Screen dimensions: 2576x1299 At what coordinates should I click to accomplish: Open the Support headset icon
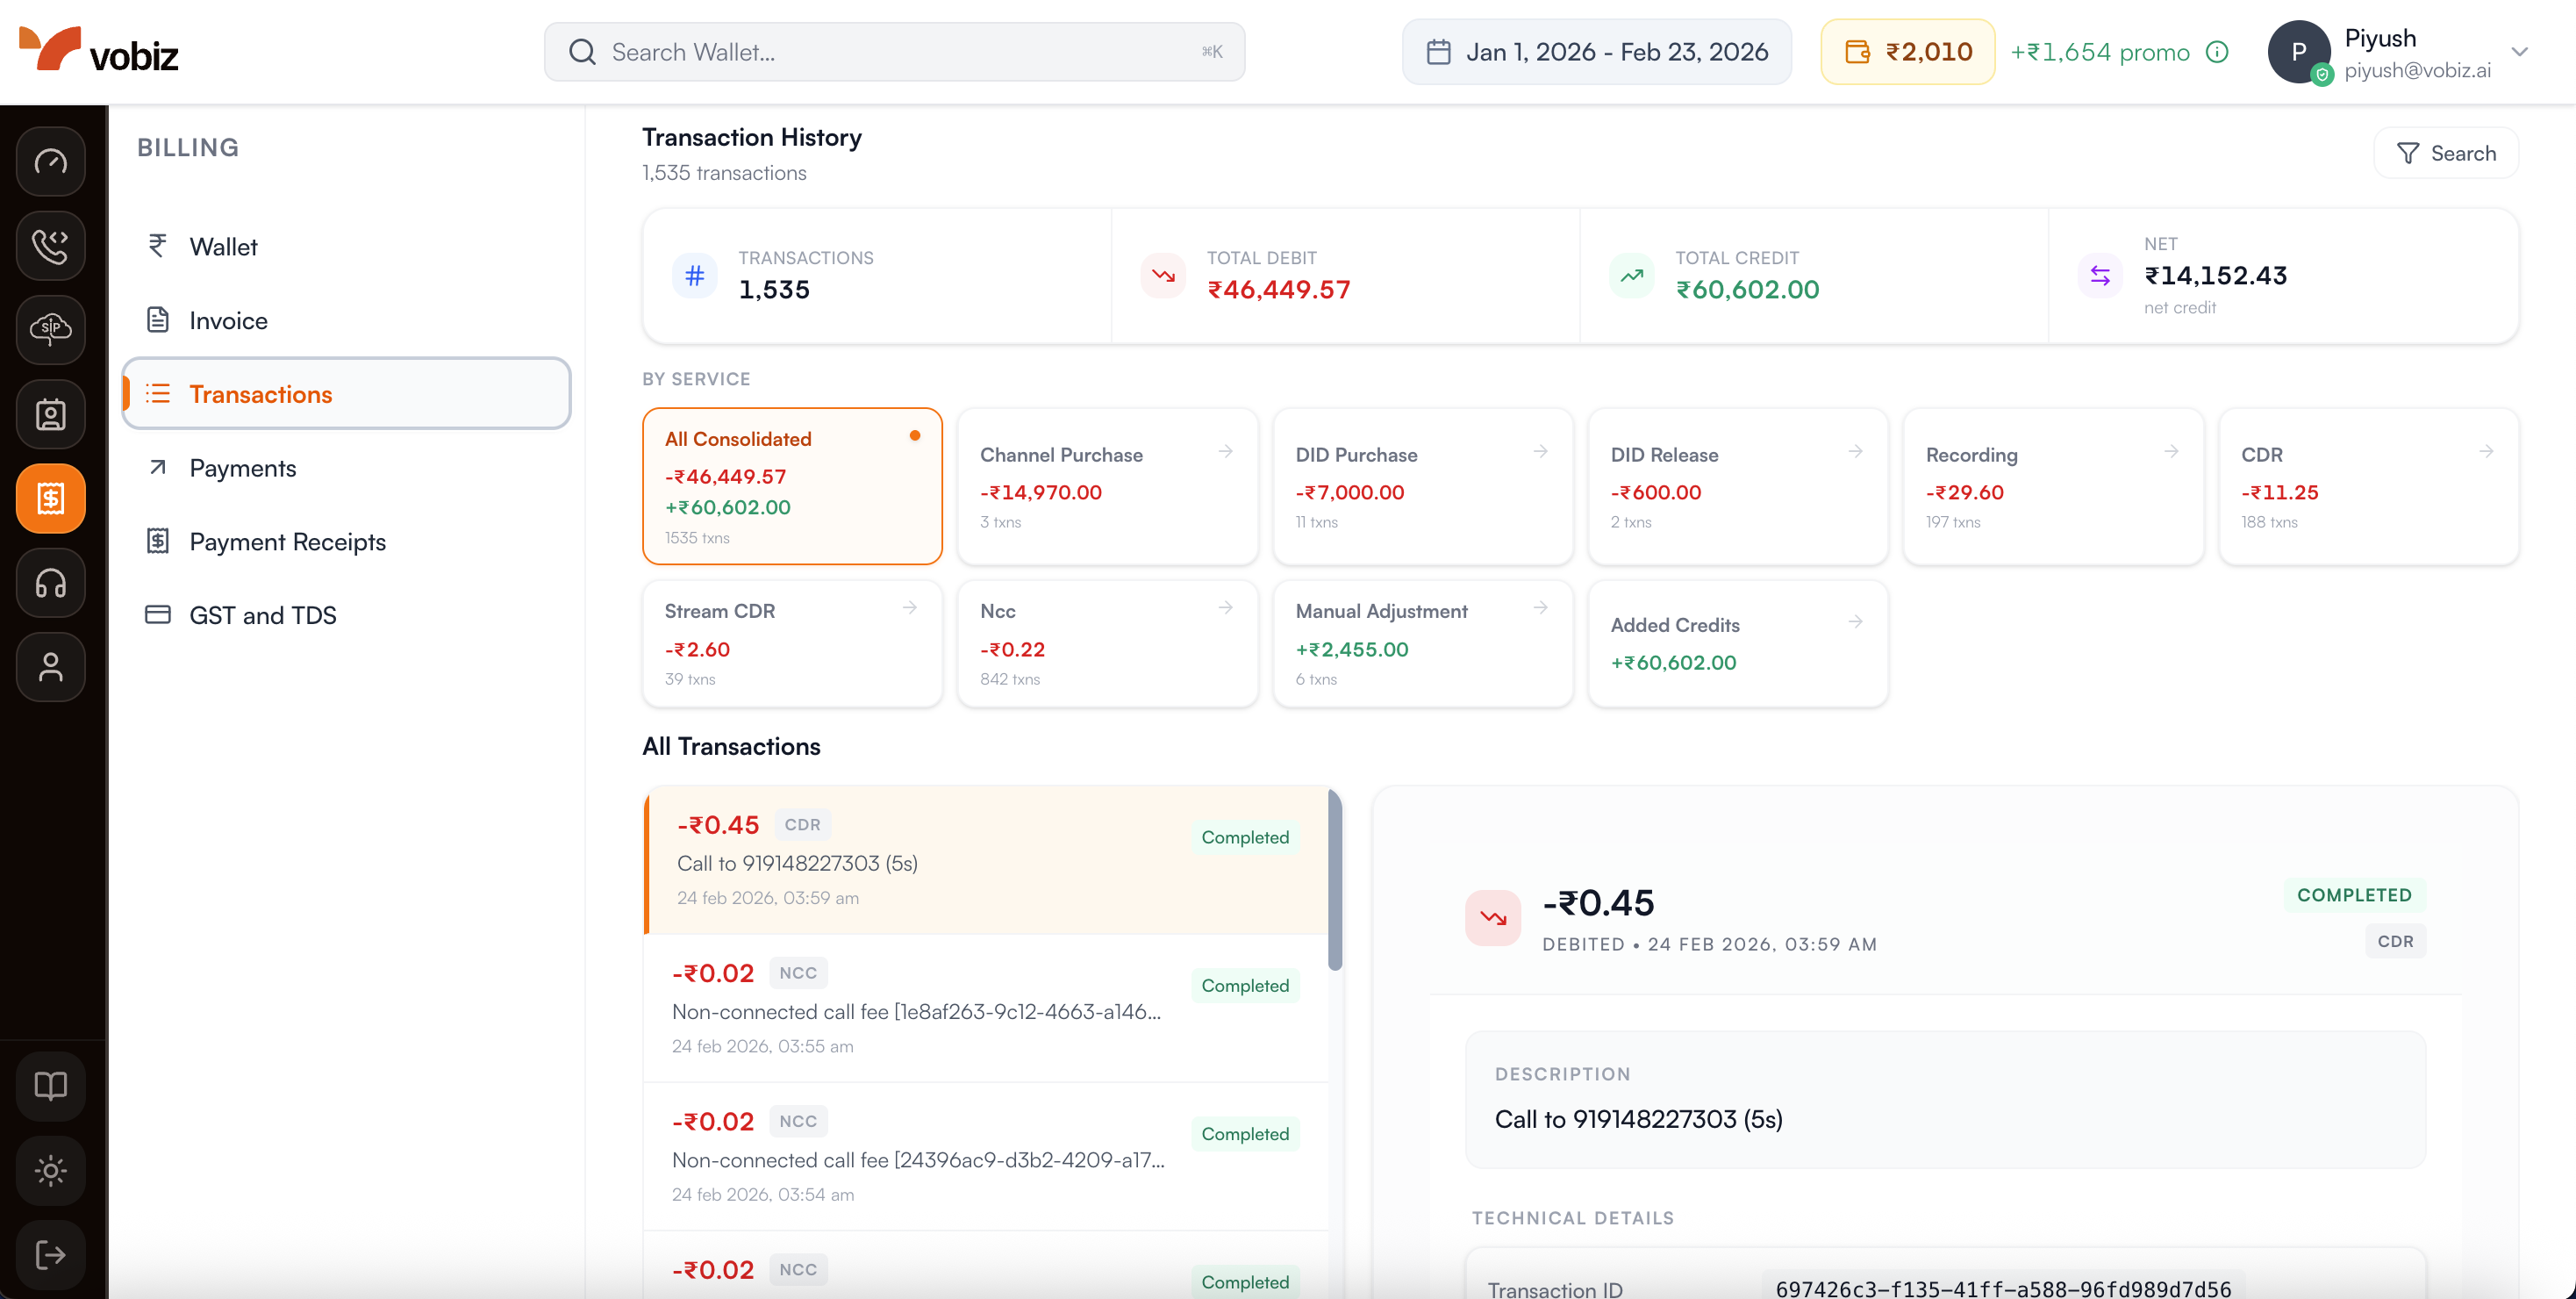50,583
